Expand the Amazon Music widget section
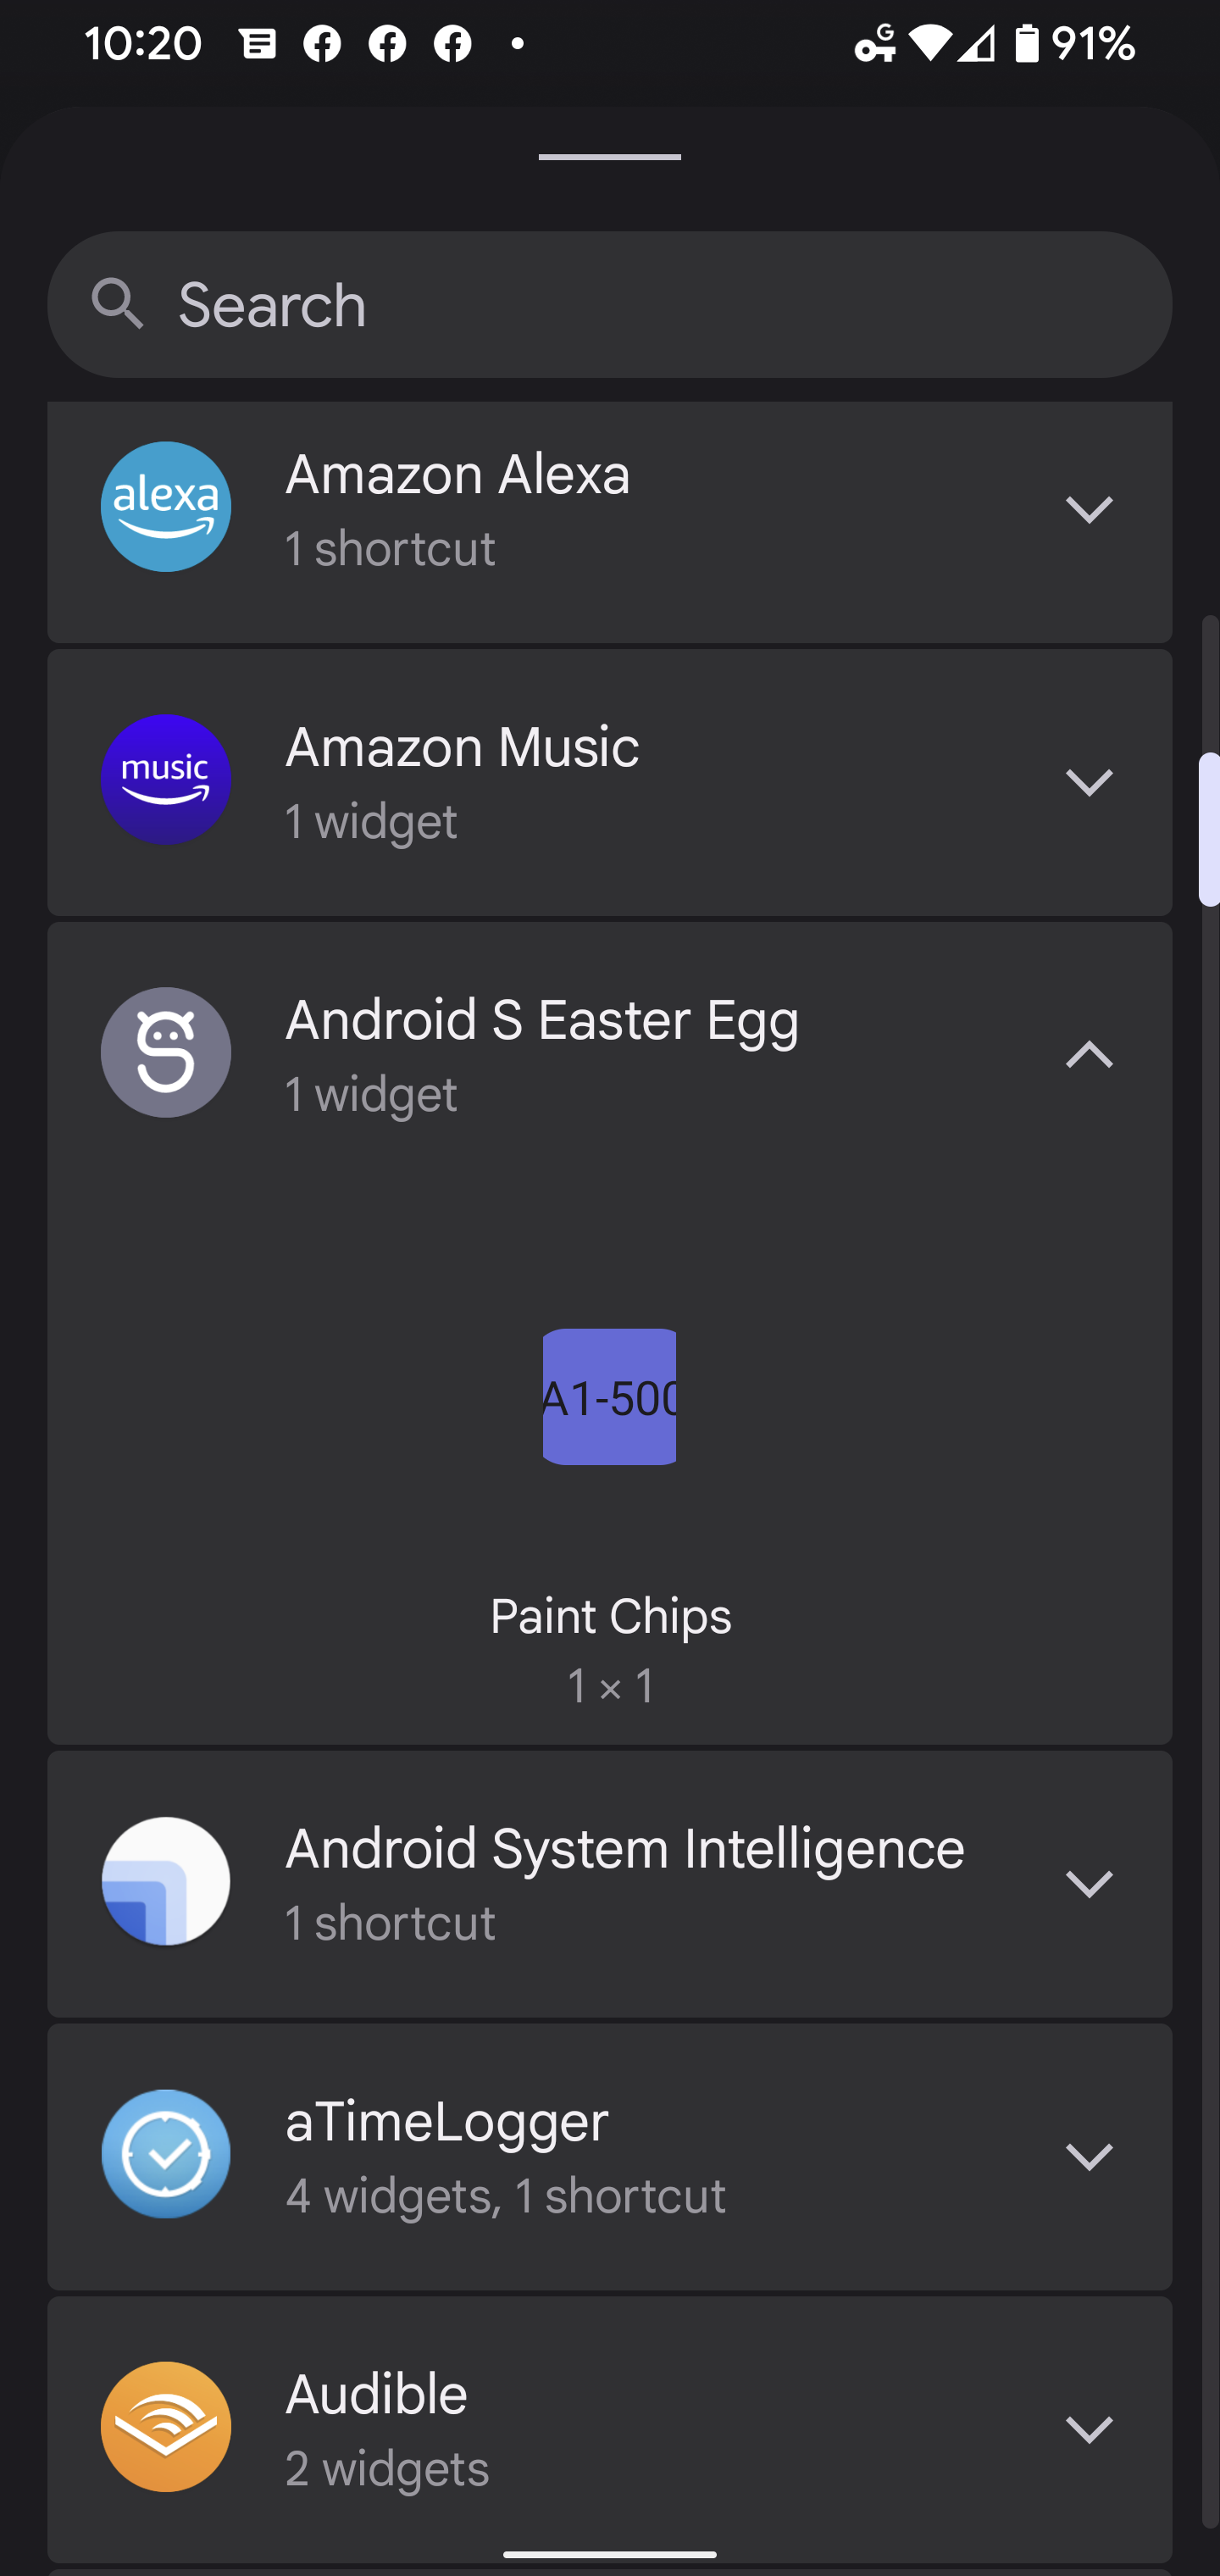 pyautogui.click(x=1089, y=782)
